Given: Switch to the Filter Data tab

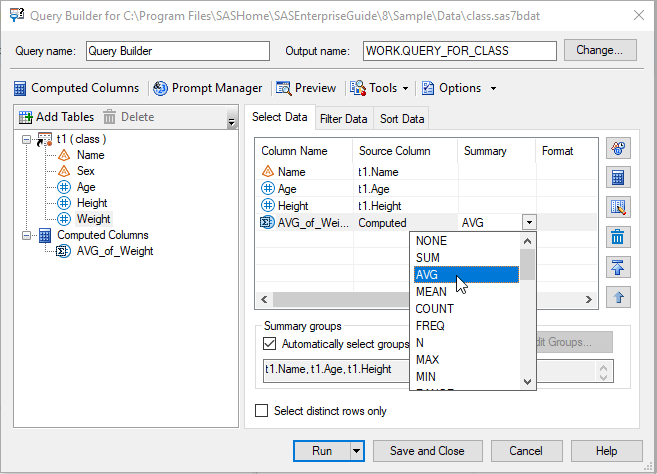Looking at the screenshot, I should [x=343, y=119].
